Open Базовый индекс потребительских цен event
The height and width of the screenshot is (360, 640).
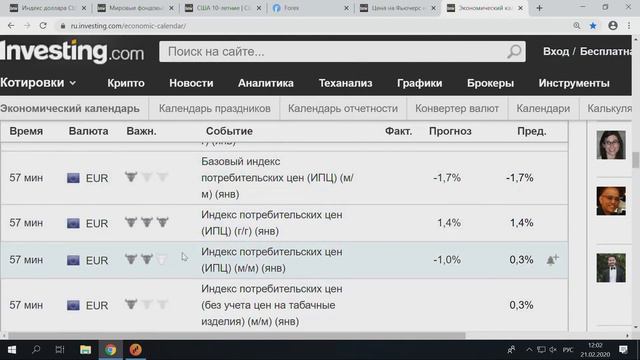click(277, 178)
